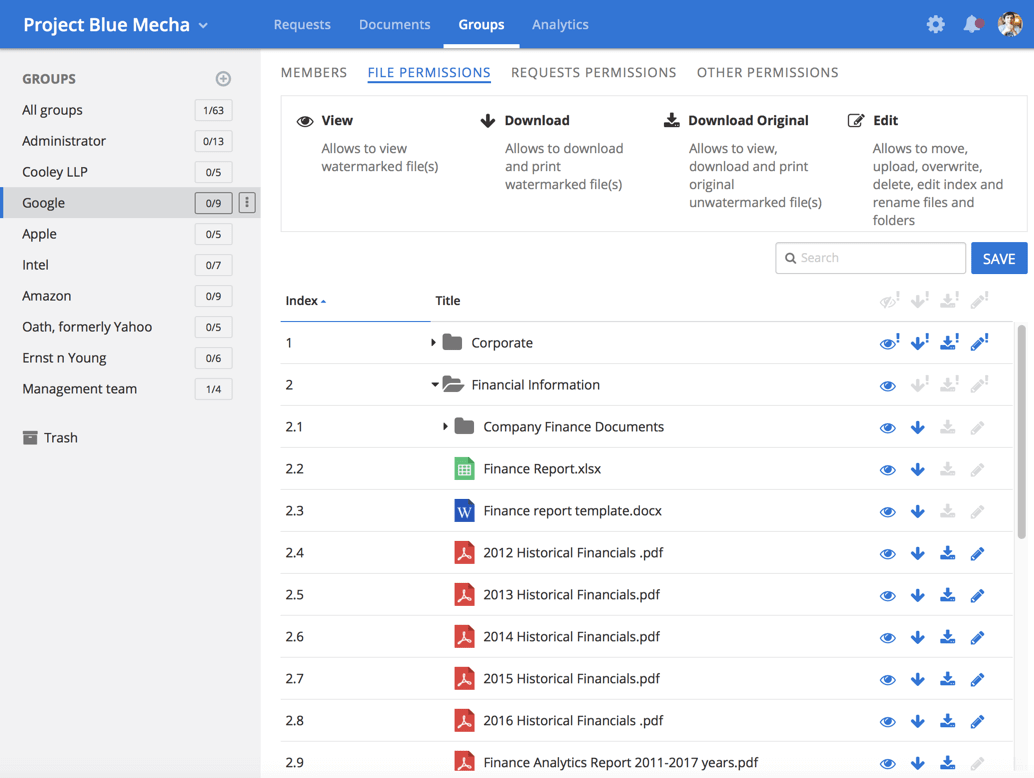The height and width of the screenshot is (778, 1034).
Task: Open the notifications bell
Action: 972,24
